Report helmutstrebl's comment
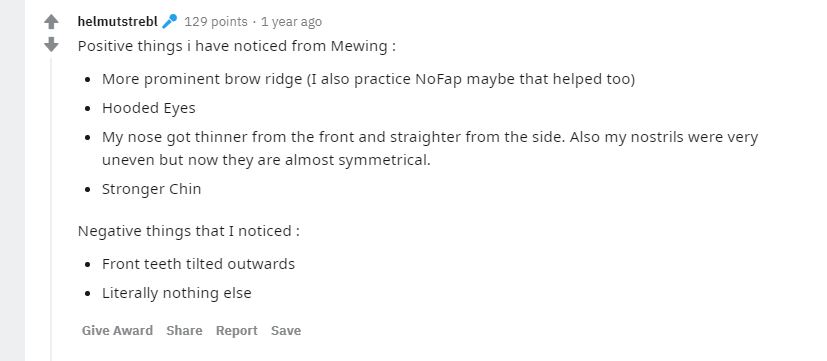The height and width of the screenshot is (361, 827). point(236,330)
